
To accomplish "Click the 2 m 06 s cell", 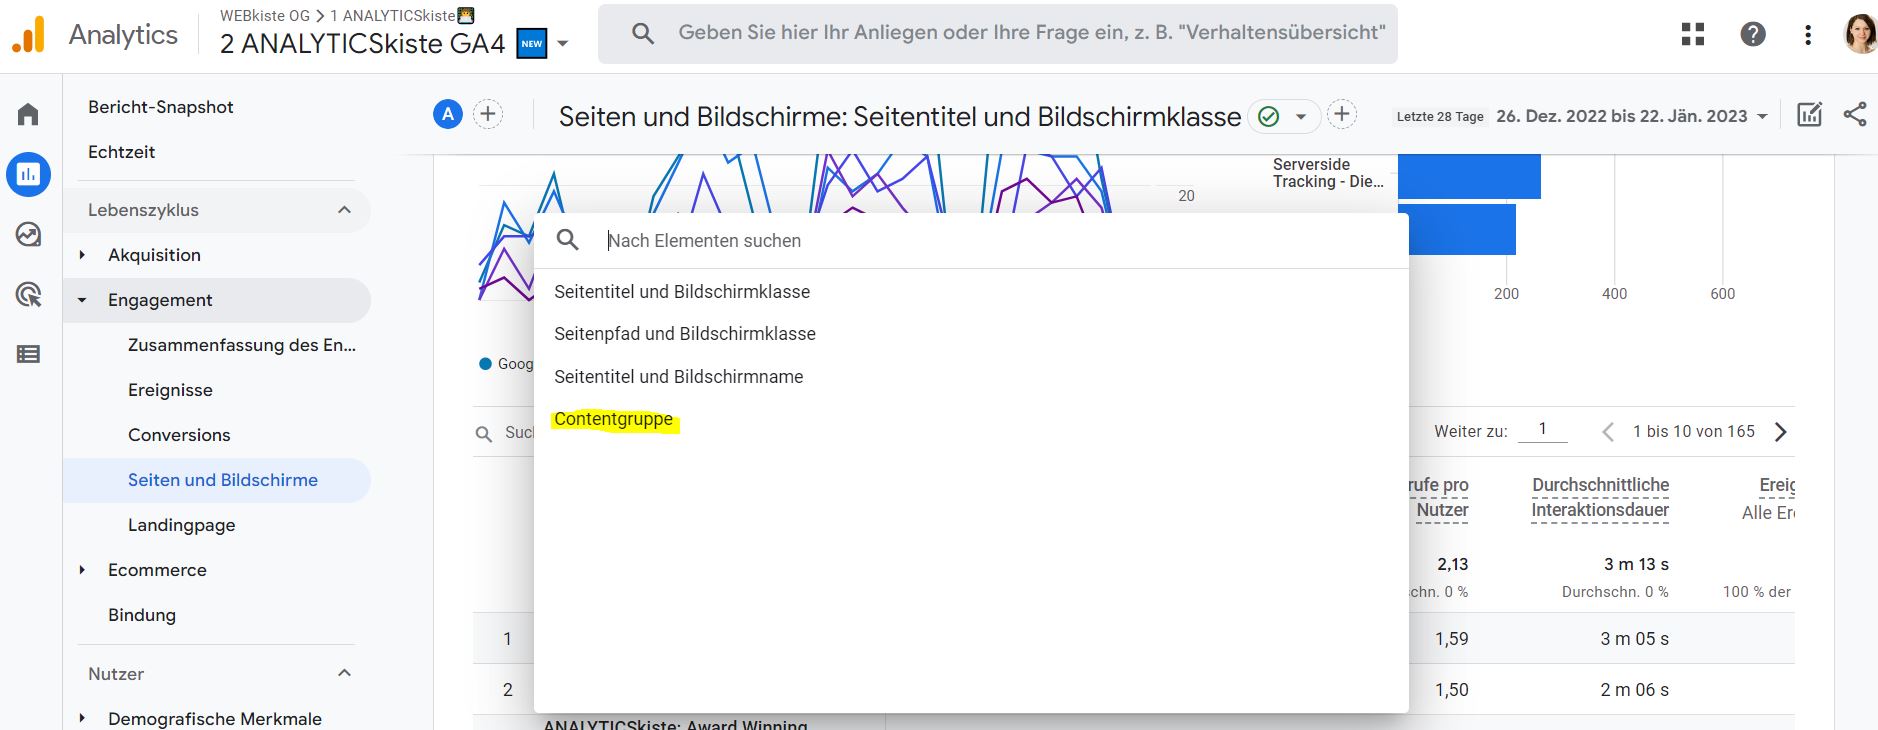I will (x=1634, y=690).
